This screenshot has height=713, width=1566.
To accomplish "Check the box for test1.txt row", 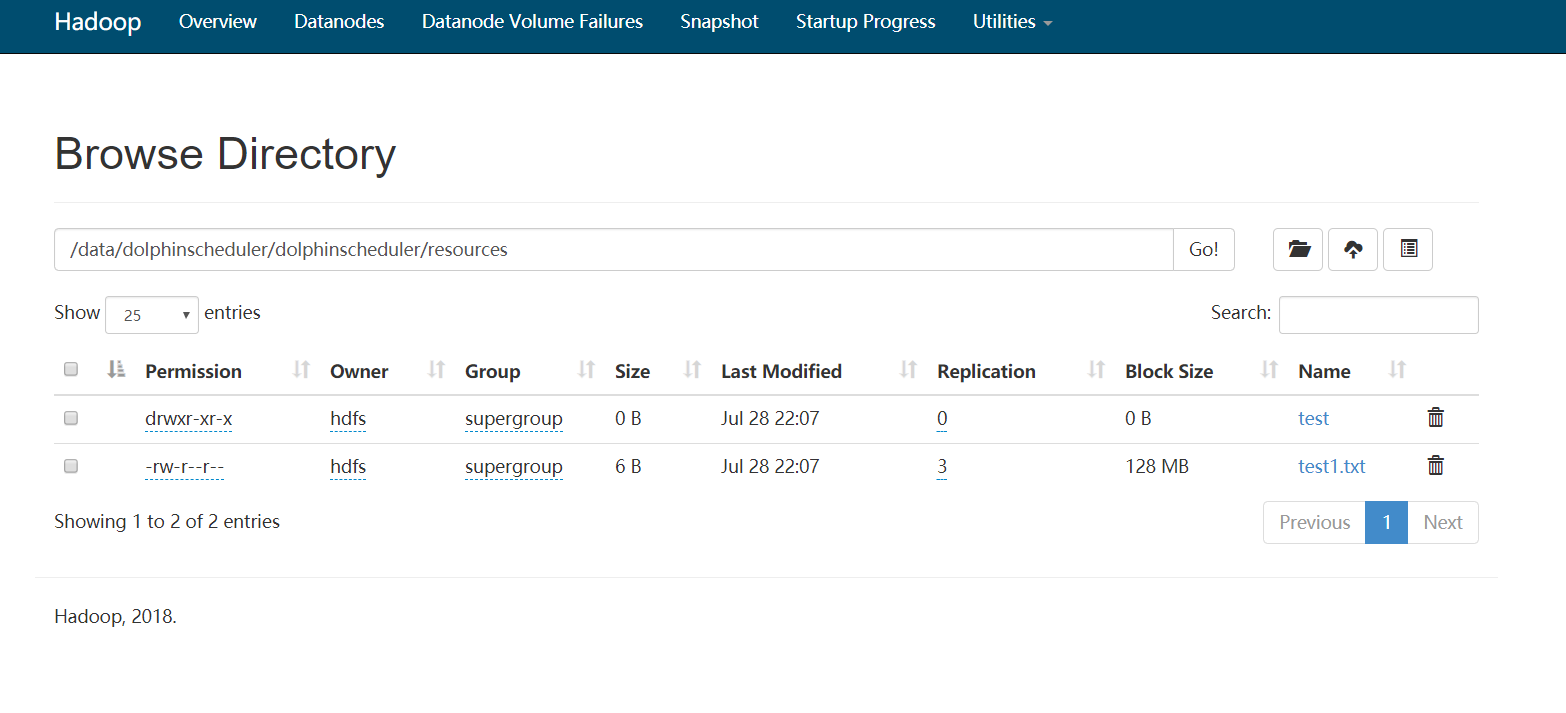I will pos(71,466).
